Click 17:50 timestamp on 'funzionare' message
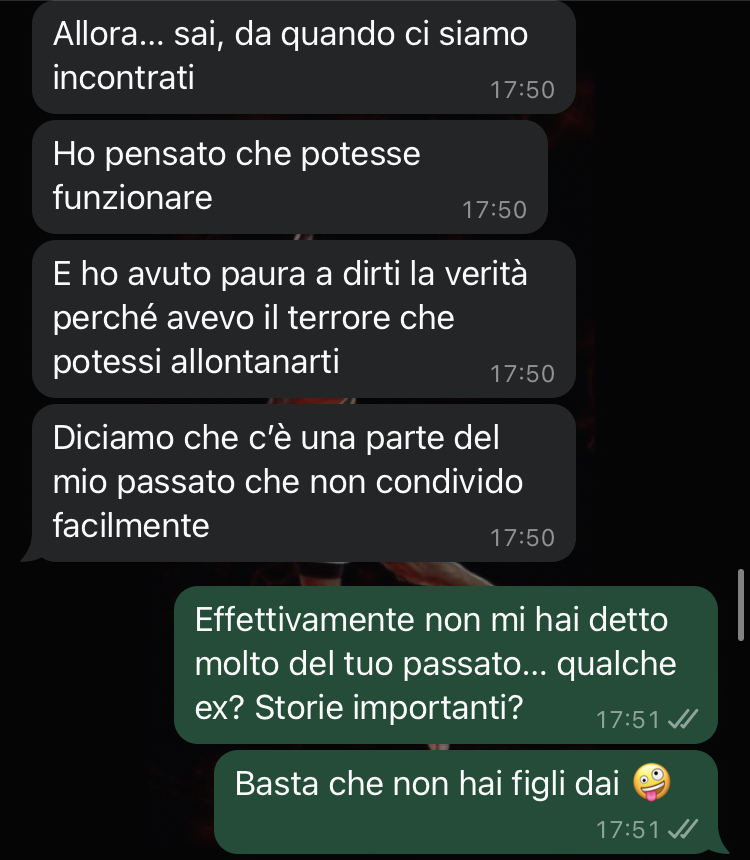The width and height of the screenshot is (750, 860). (494, 210)
